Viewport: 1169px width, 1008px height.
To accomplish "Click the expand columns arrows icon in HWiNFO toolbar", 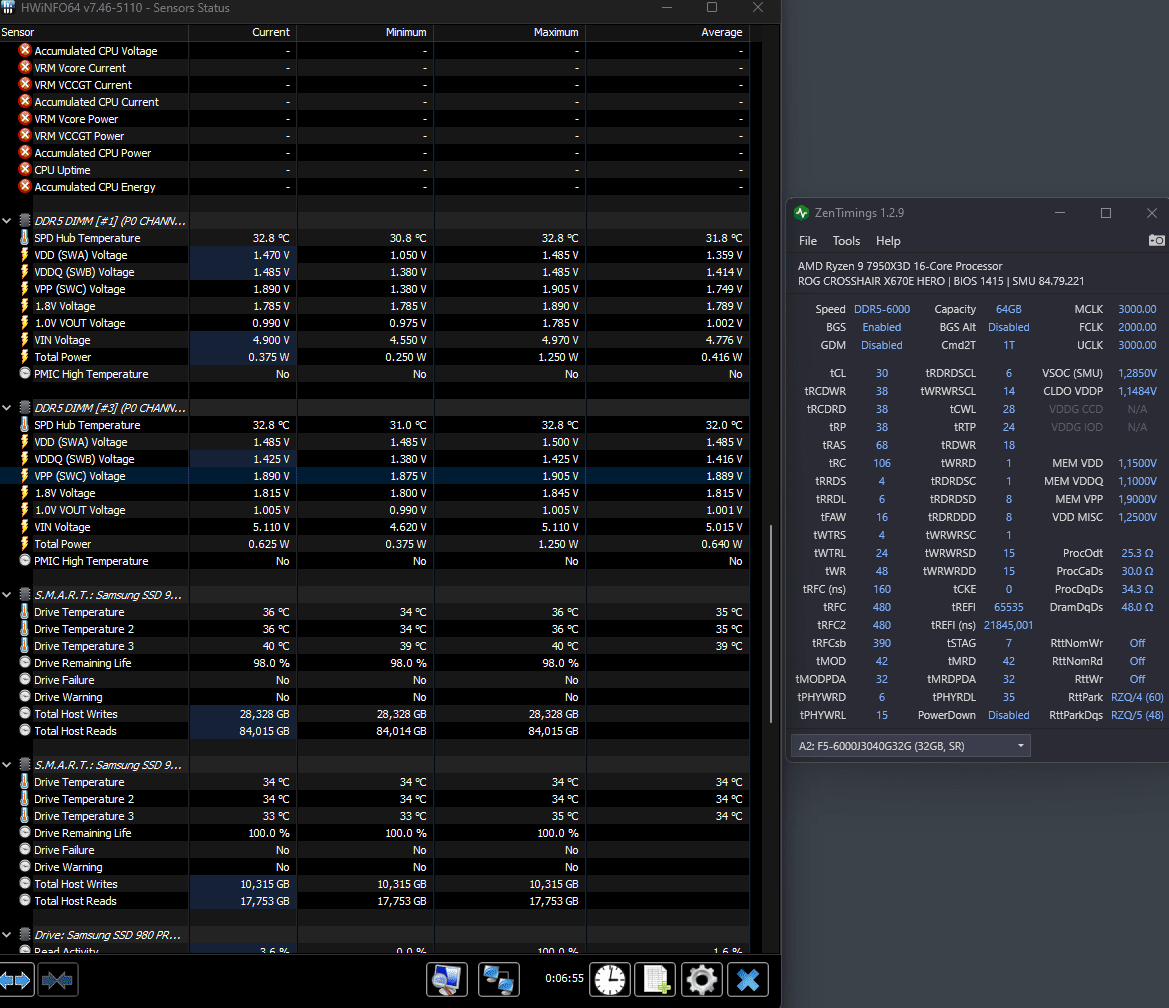I will 16,980.
